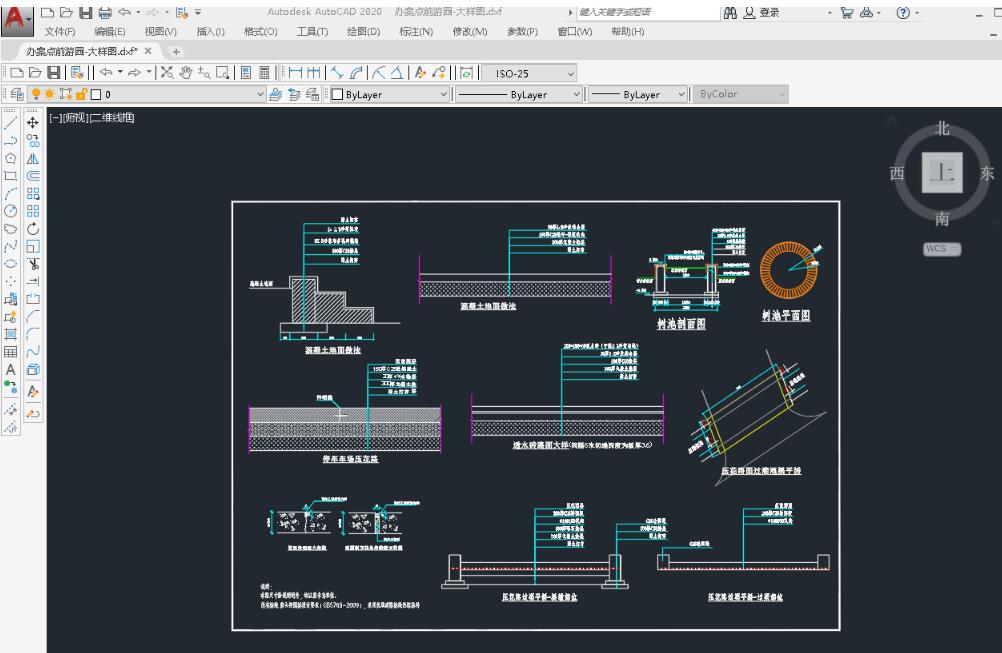Click the Make Object's Layer Current icon

tap(275, 95)
